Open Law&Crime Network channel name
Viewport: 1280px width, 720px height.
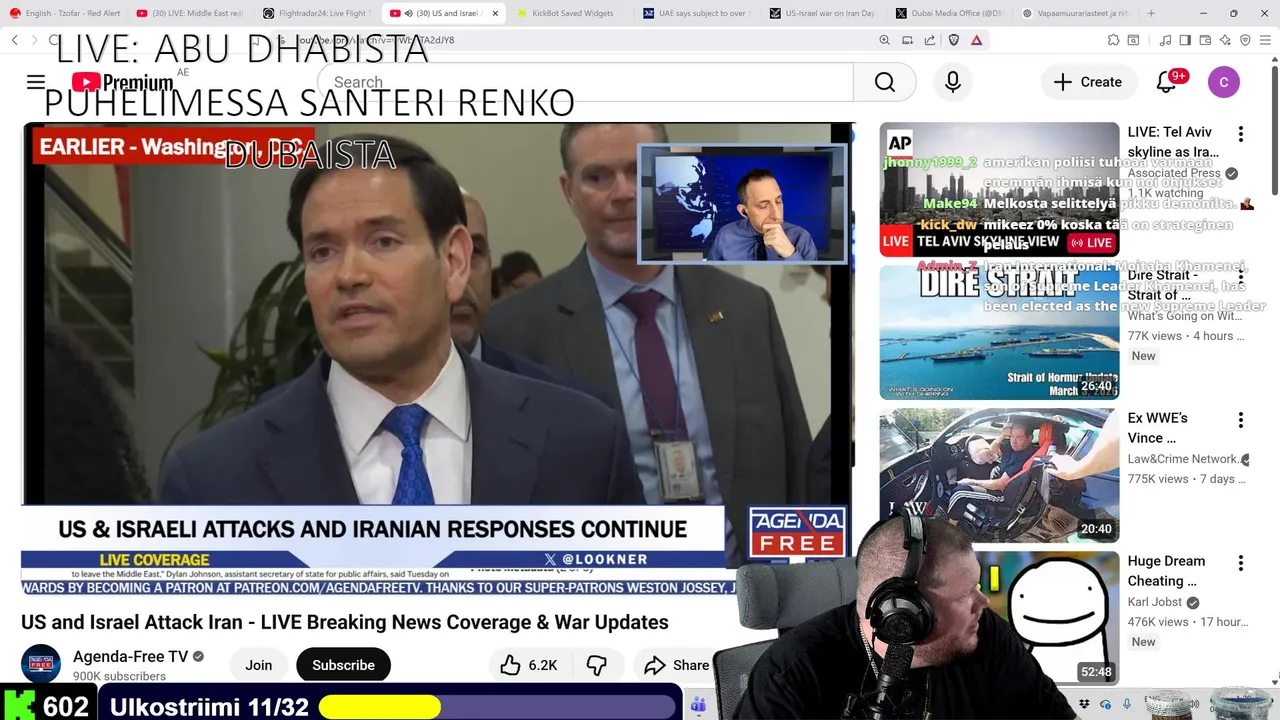pos(1183,459)
